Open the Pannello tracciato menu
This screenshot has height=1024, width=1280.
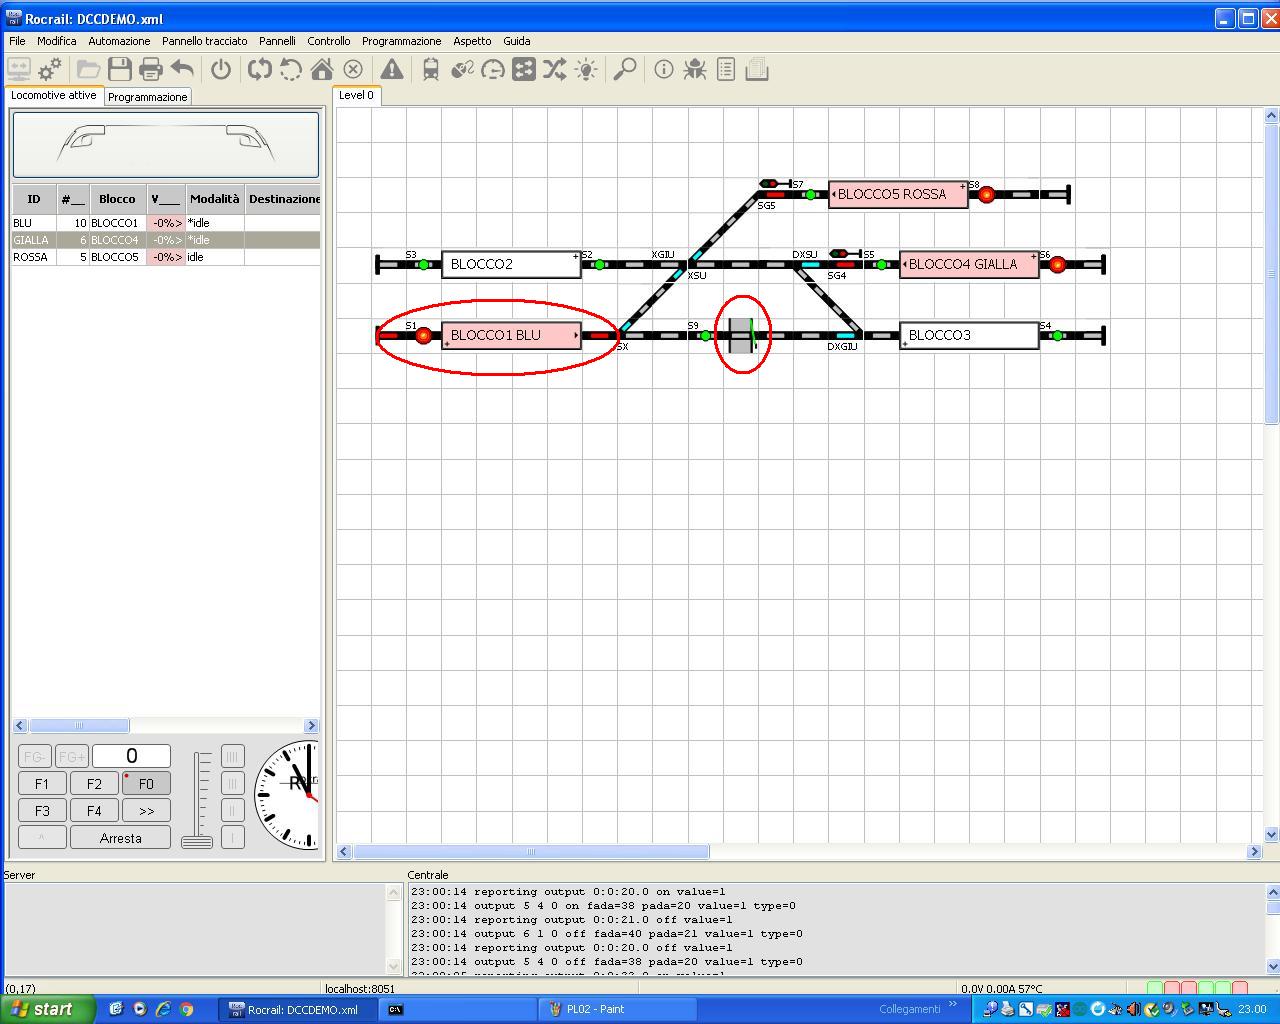205,41
